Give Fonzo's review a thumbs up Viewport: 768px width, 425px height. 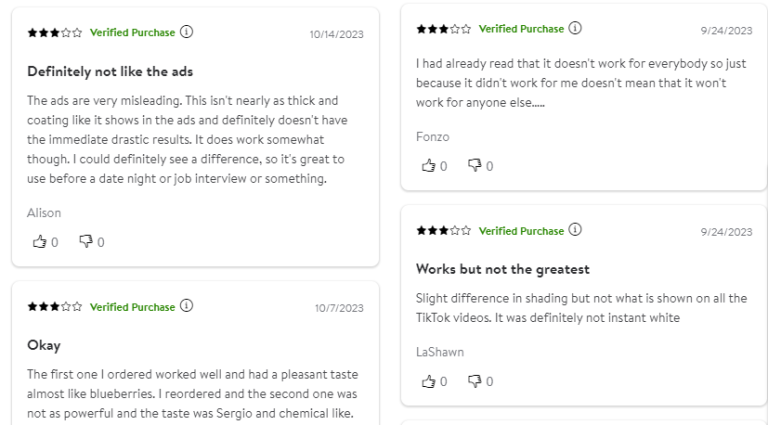[x=429, y=165]
